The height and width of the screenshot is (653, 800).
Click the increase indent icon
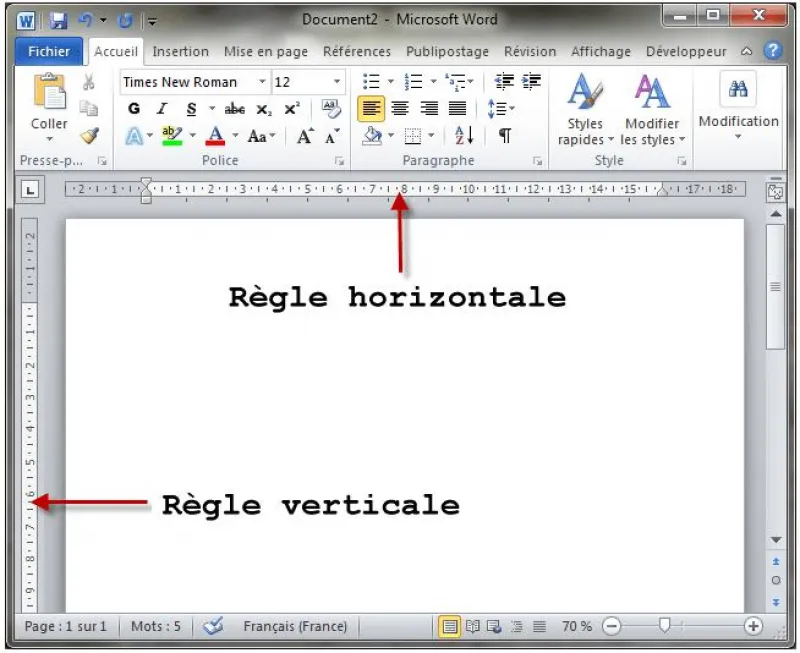531,82
